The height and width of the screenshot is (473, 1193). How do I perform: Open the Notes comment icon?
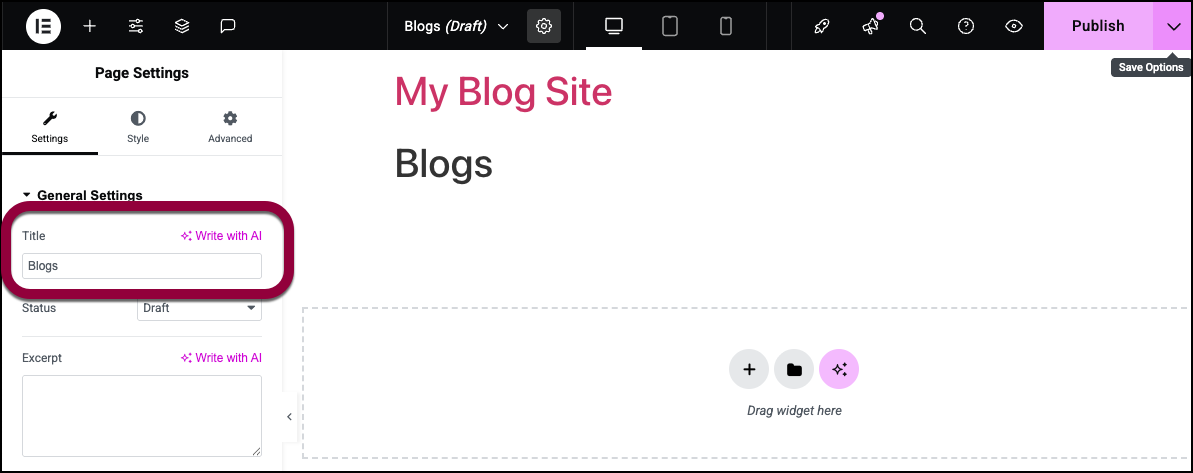[x=228, y=26]
